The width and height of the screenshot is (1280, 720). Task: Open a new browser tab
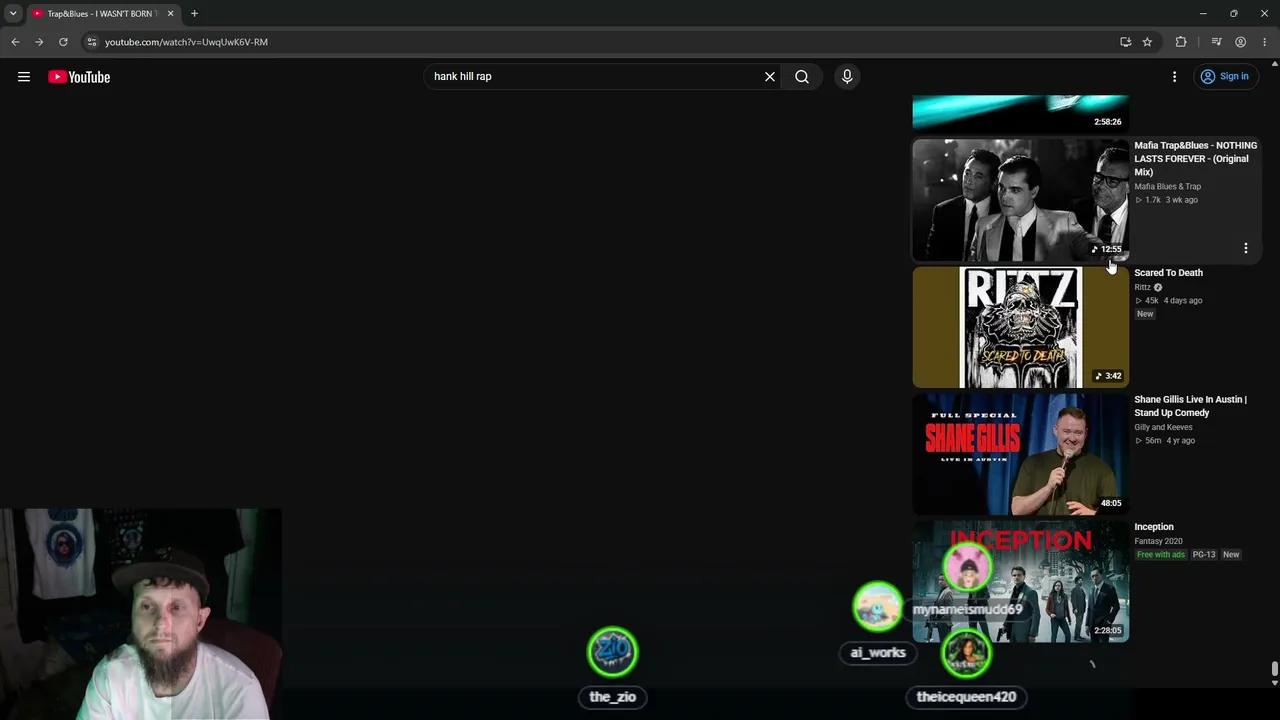click(x=194, y=14)
